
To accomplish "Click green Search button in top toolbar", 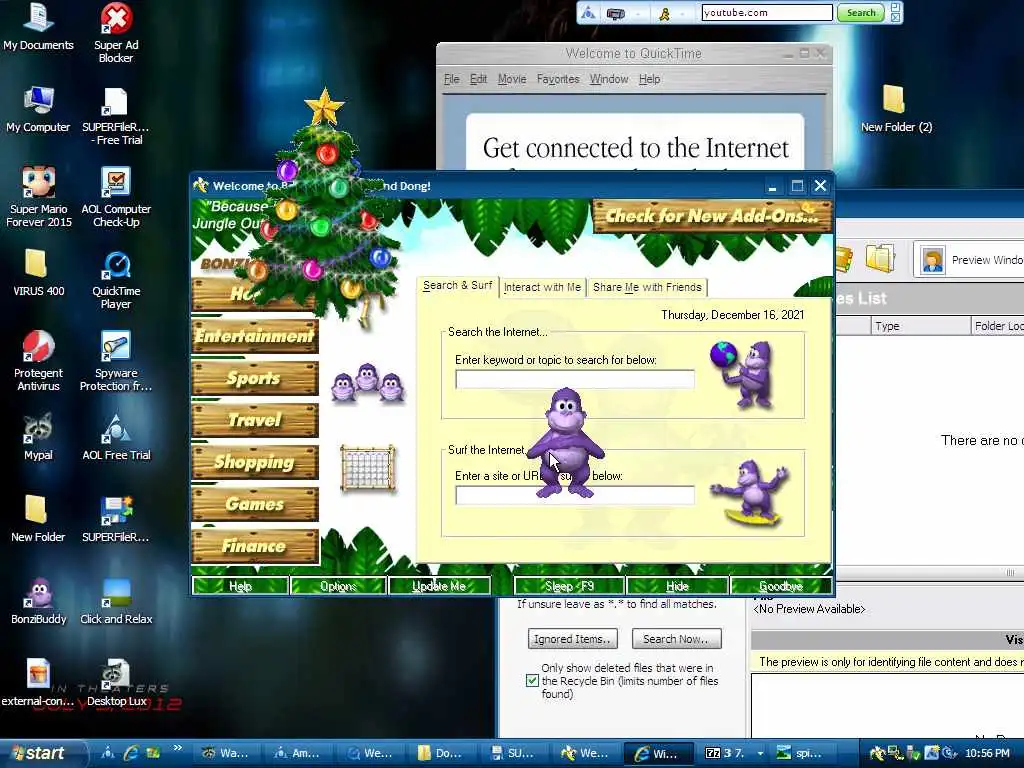I will coord(861,12).
